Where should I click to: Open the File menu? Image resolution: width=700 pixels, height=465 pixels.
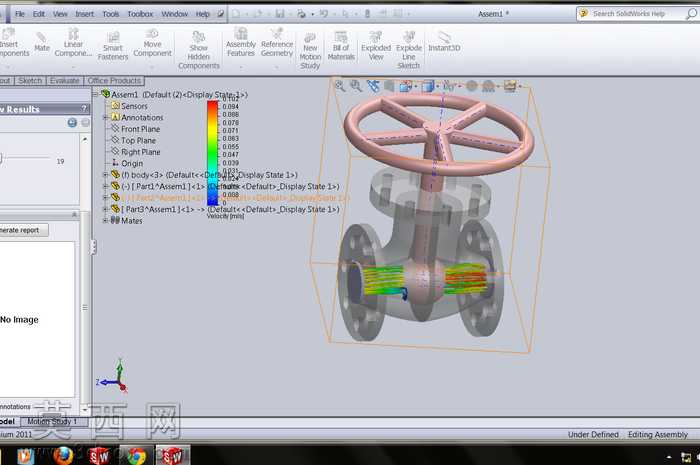pos(20,14)
